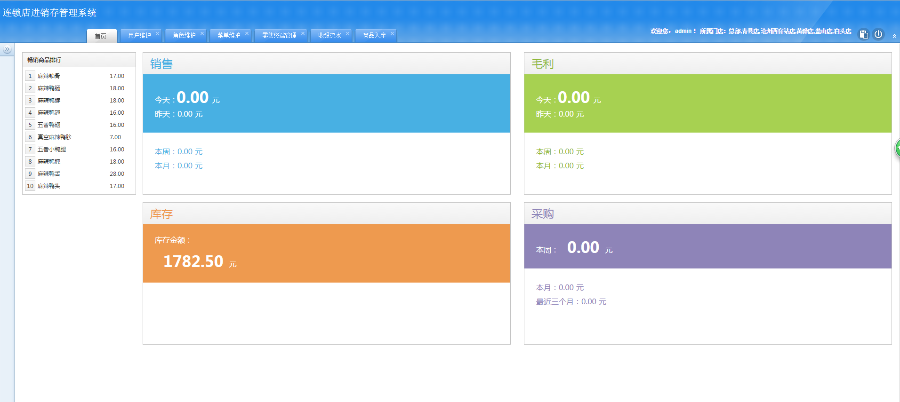This screenshot has height=402, width=900.
Task: Close the 菜单维护 tab
Action: 247,33
